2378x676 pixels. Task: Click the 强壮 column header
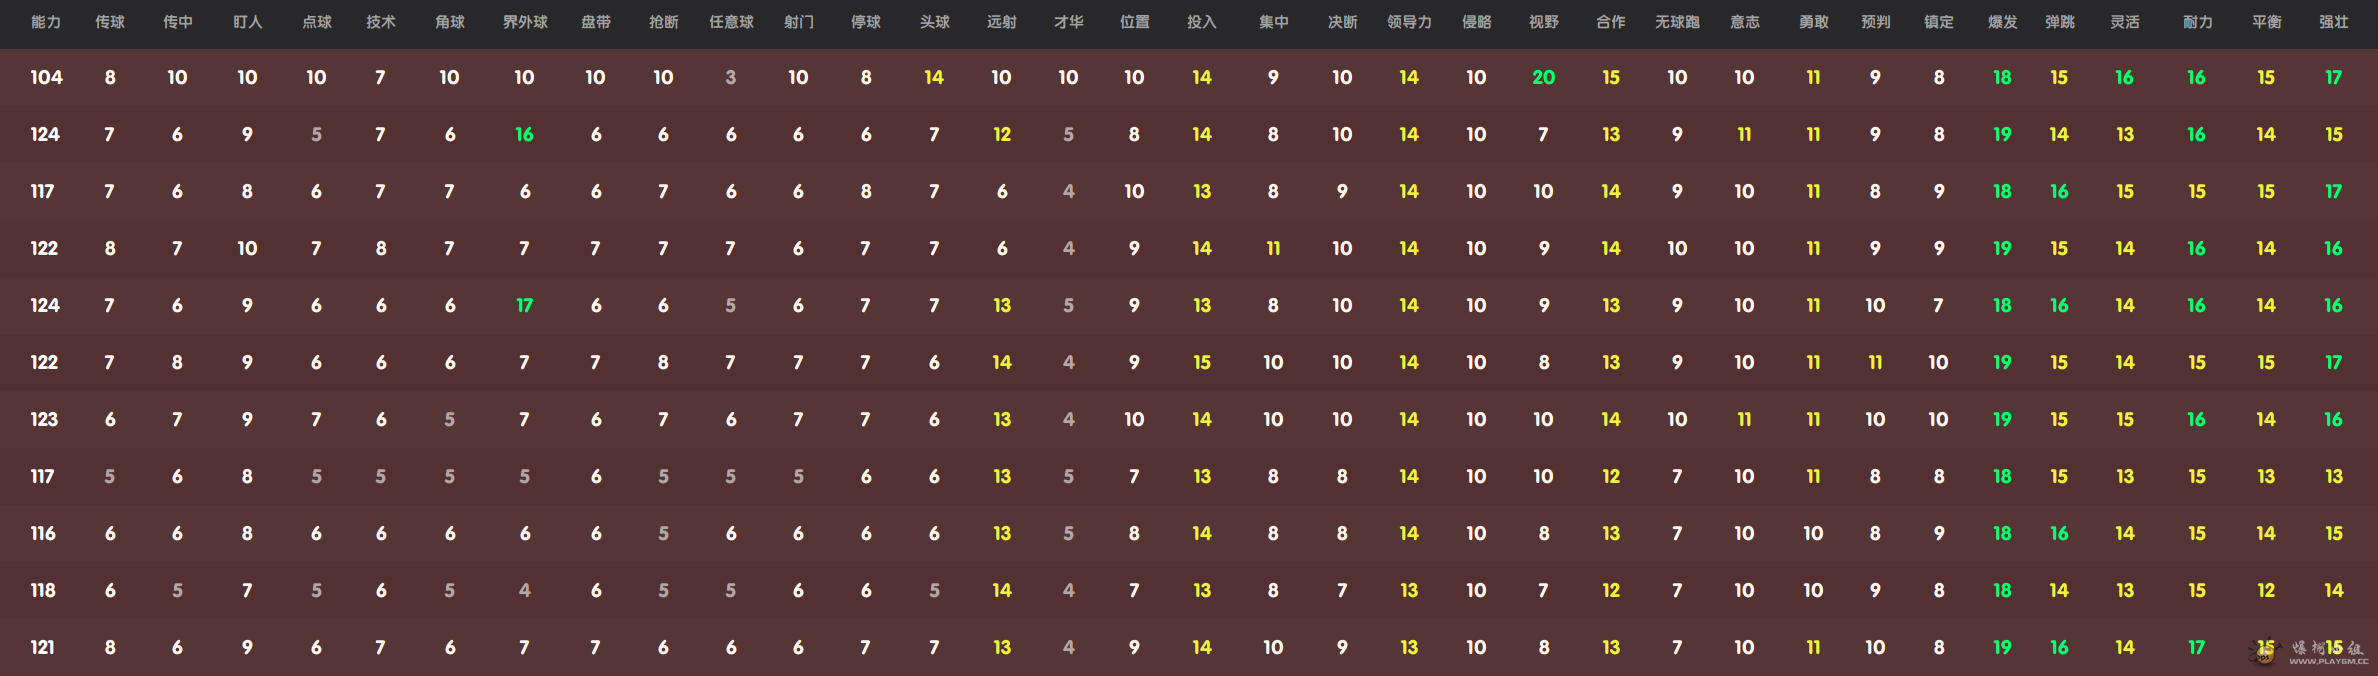pyautogui.click(x=2333, y=22)
